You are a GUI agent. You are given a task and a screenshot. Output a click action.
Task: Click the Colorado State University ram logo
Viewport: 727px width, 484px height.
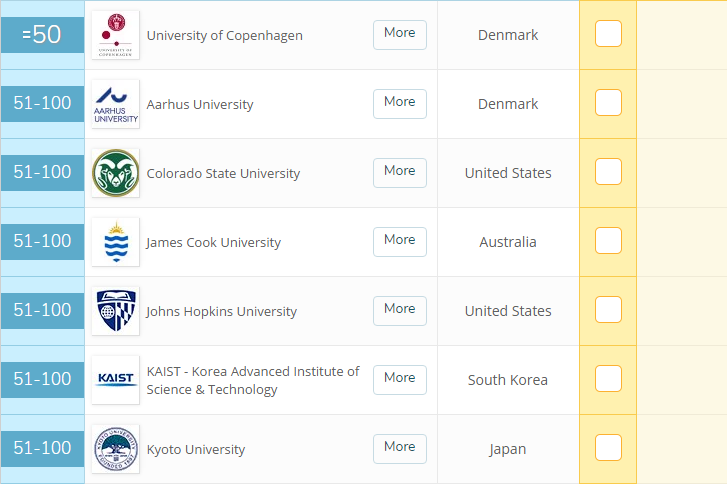click(x=115, y=173)
